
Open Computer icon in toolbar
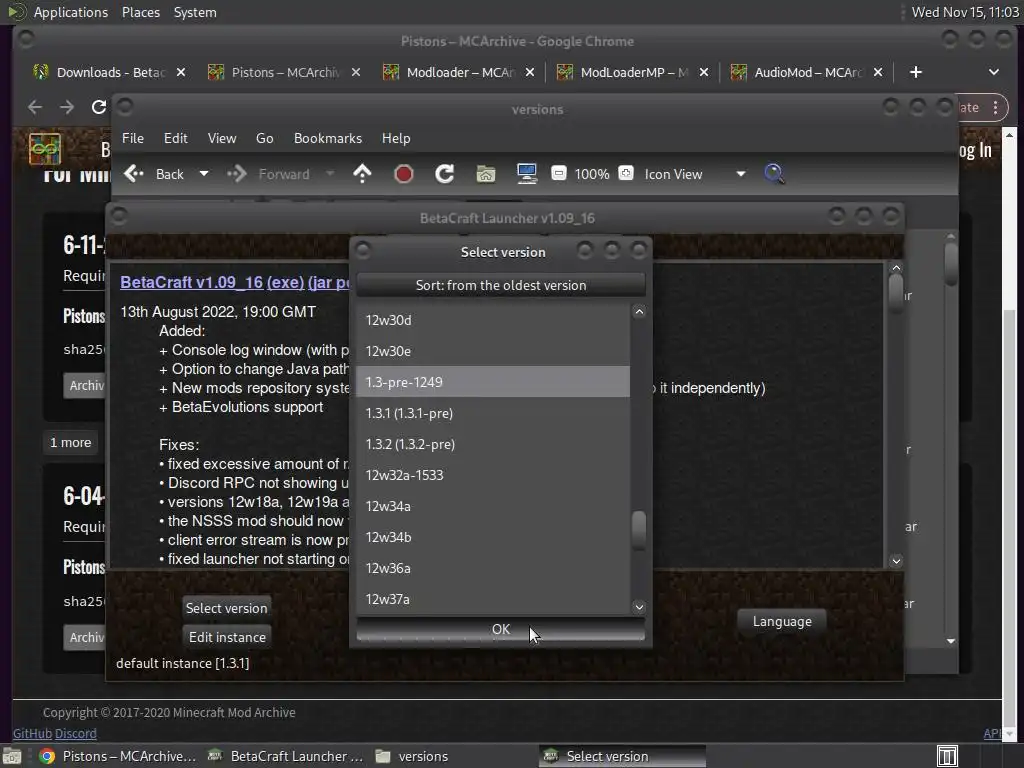(x=526, y=174)
